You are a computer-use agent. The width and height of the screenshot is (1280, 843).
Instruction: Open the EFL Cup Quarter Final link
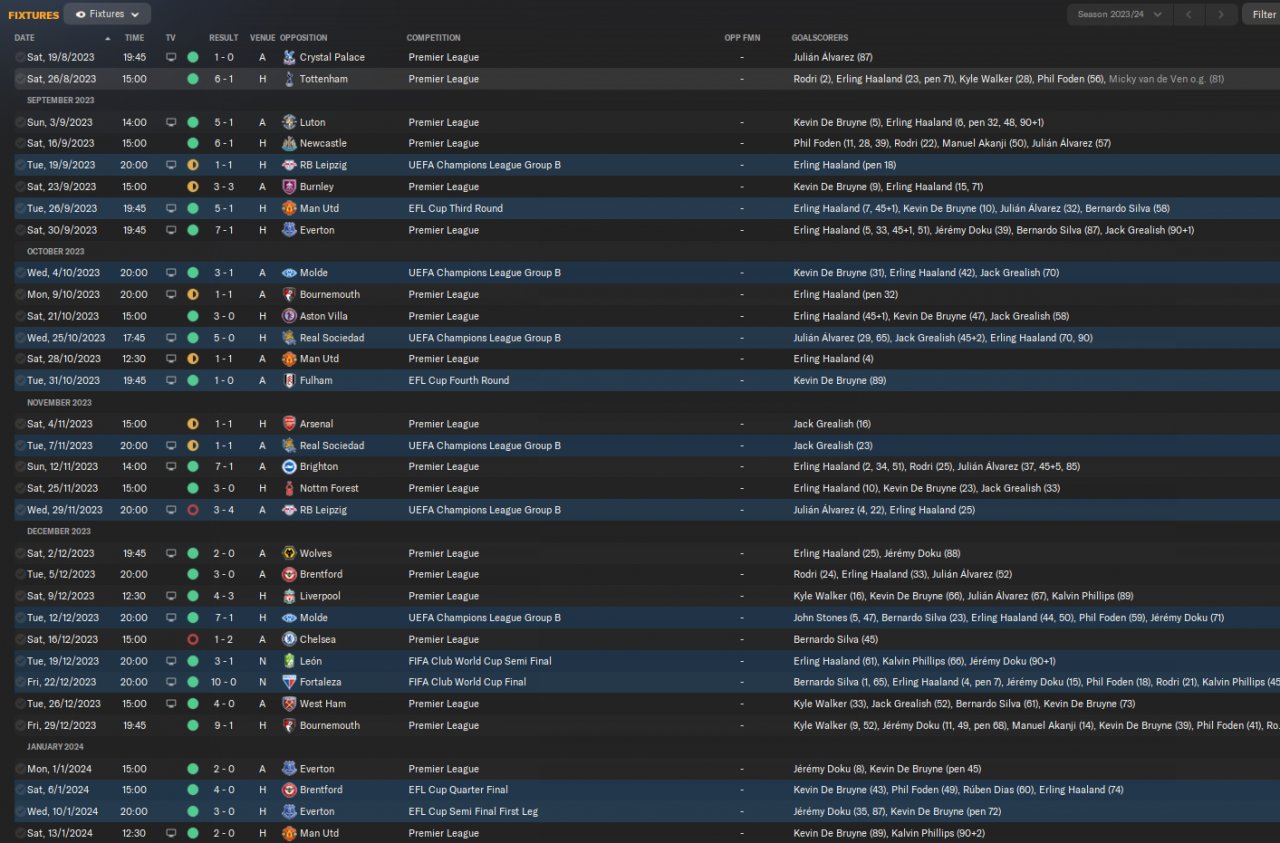point(458,790)
